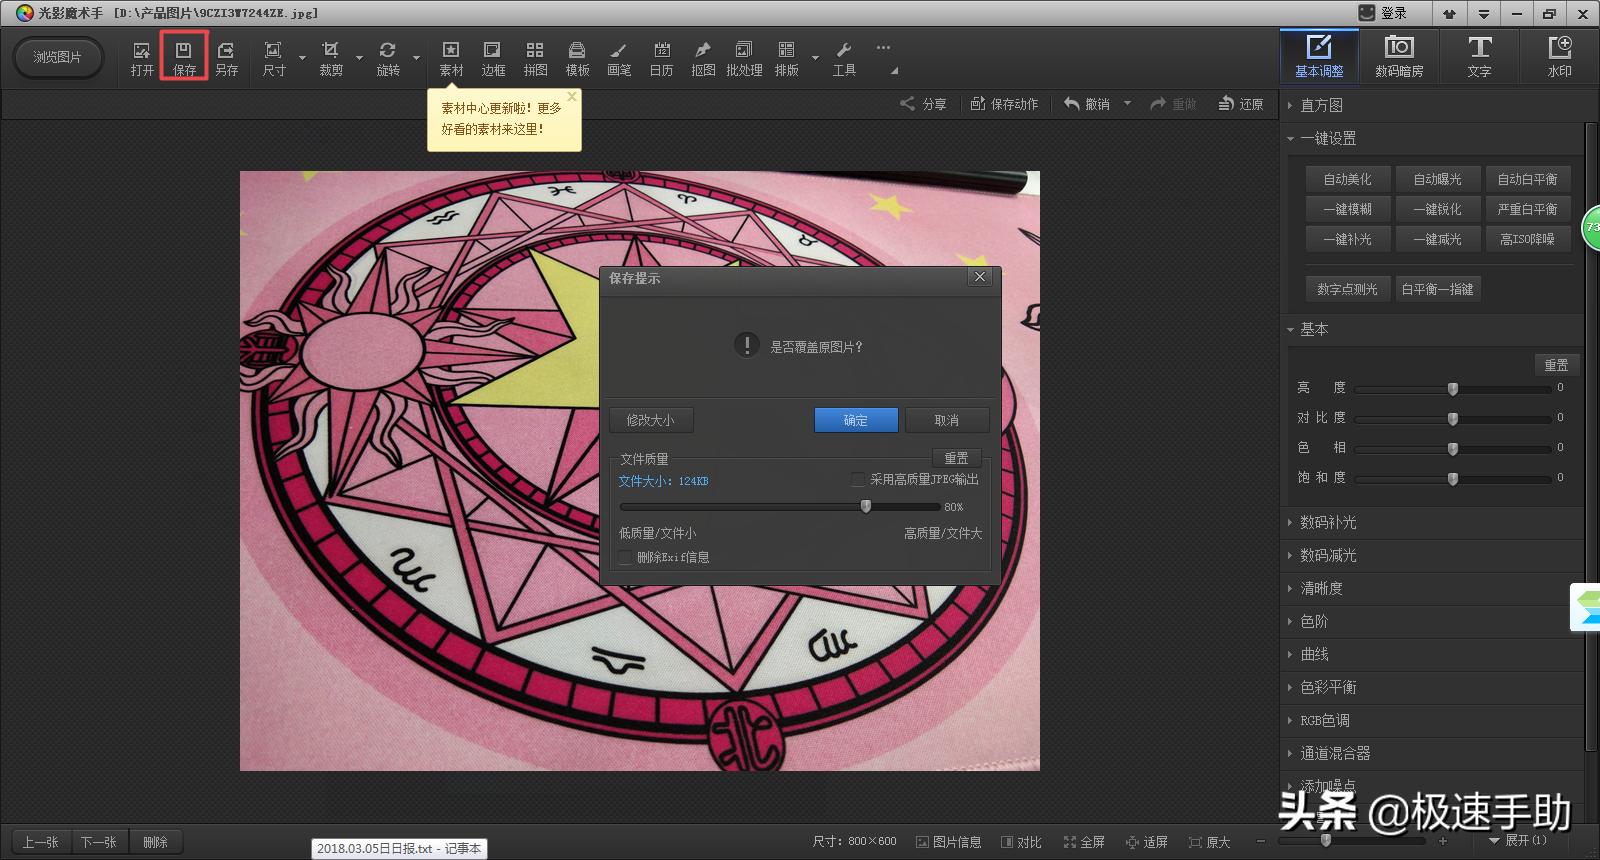This screenshot has height=860, width=1600.
Task: Switch to the 数码暗房 tab
Action: (1399, 56)
